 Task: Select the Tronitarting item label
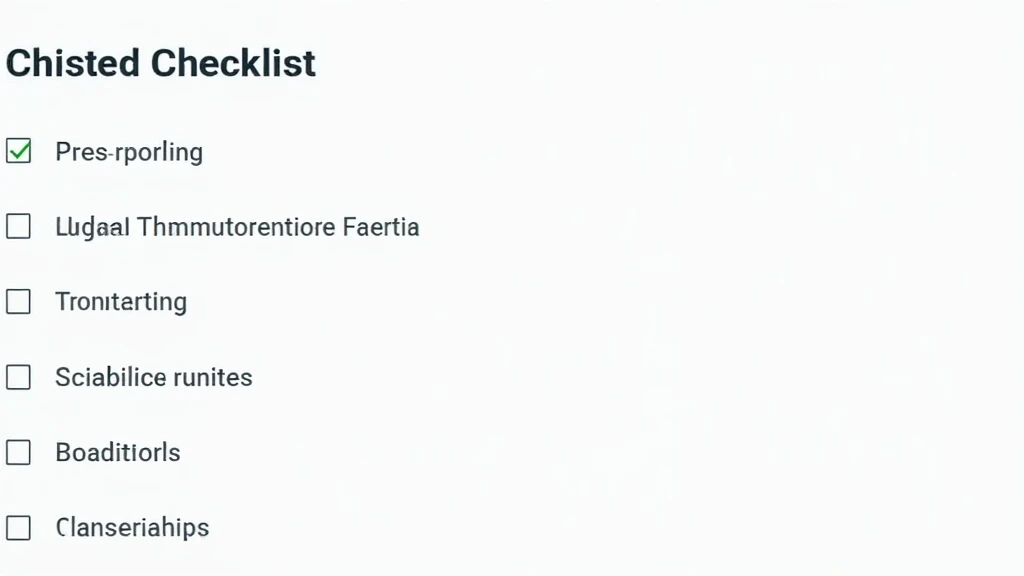tap(121, 302)
